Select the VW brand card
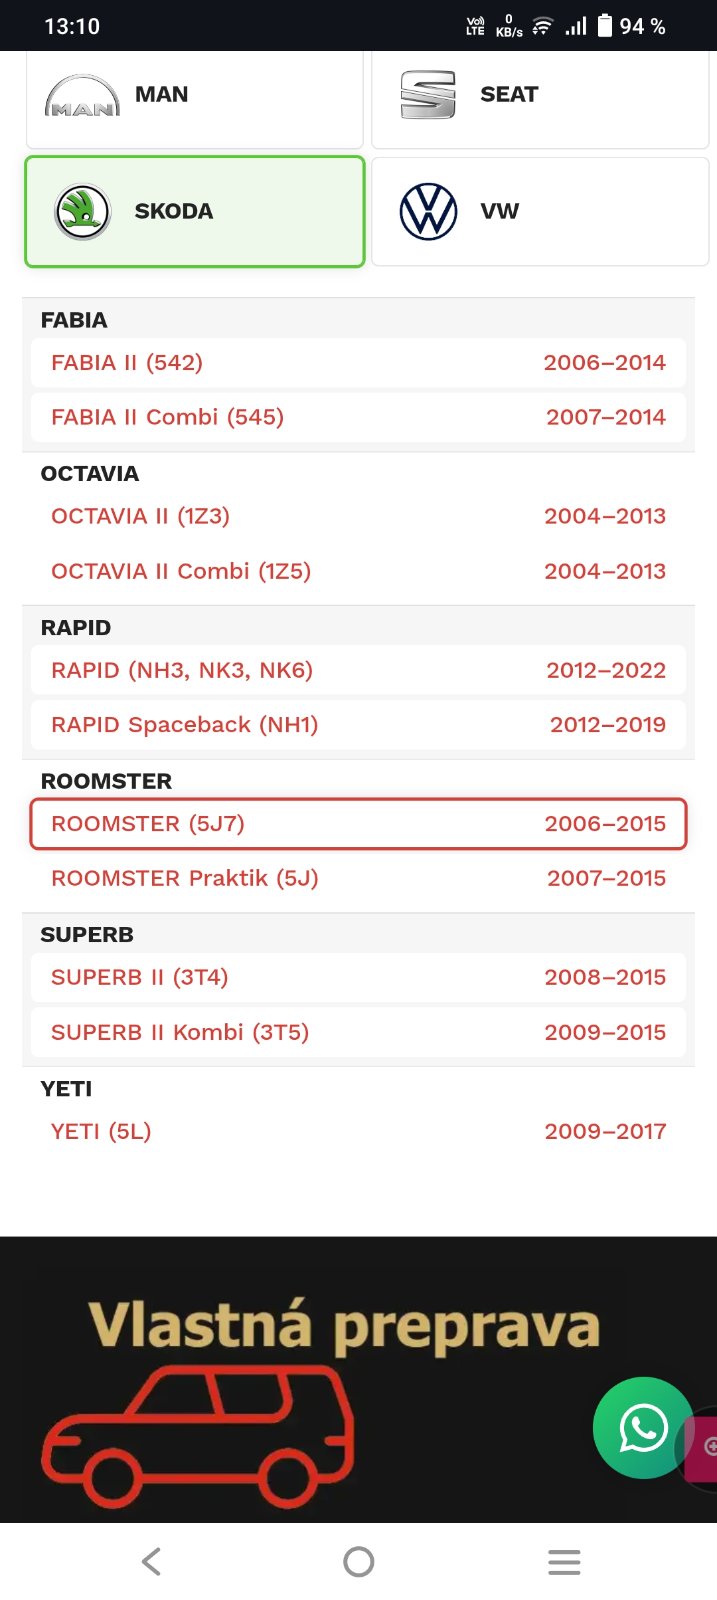 click(x=540, y=212)
